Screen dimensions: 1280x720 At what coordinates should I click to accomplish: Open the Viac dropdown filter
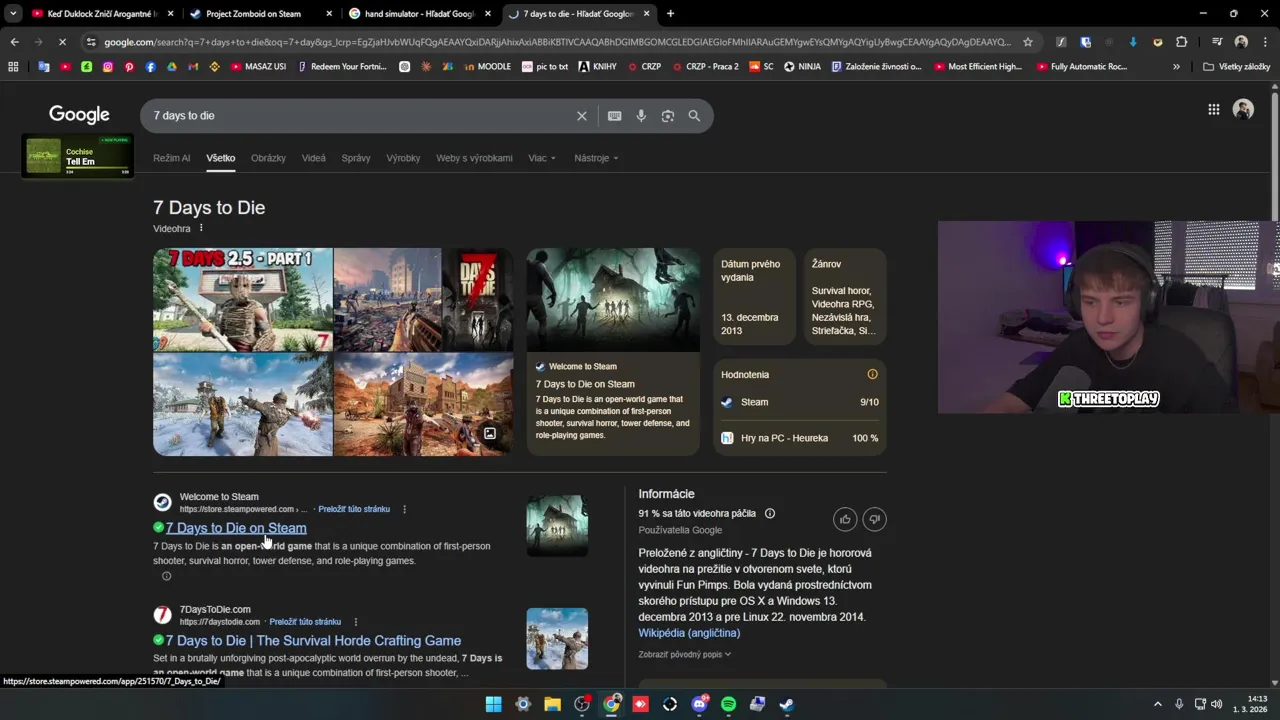pos(542,158)
